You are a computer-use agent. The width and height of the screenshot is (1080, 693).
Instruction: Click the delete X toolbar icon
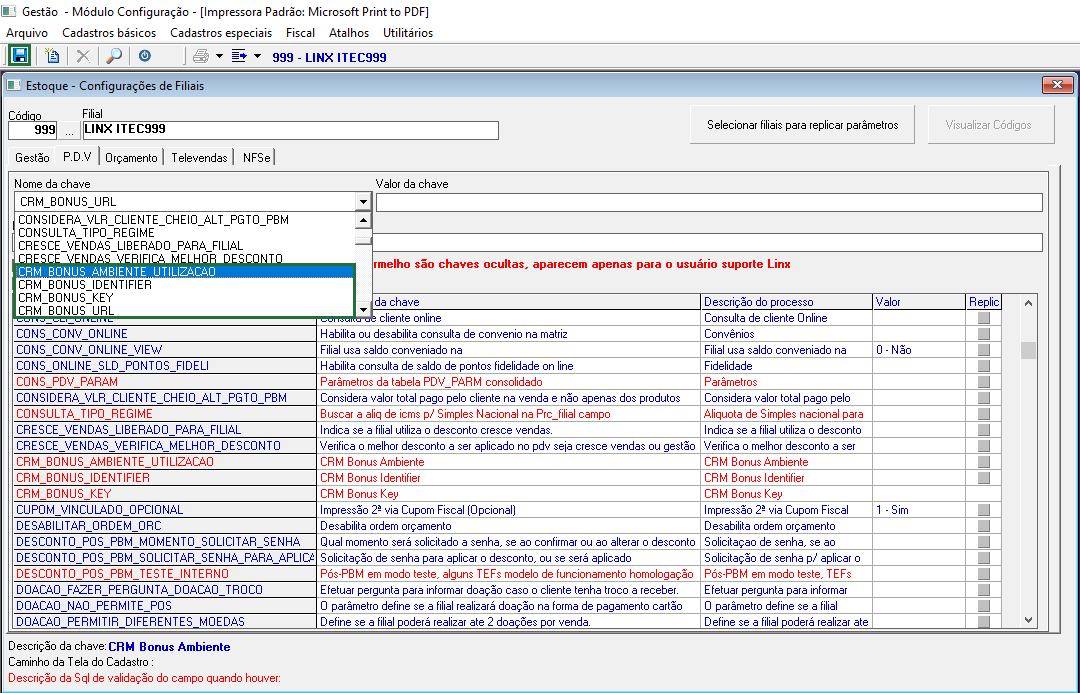(x=83, y=57)
